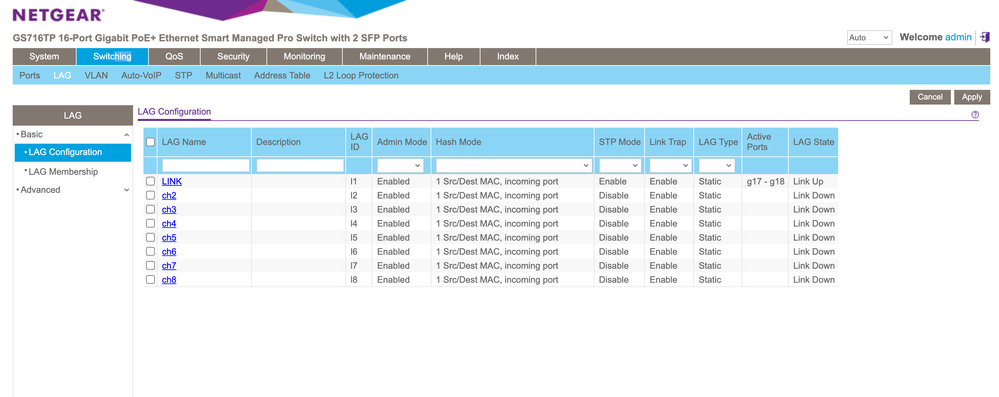This screenshot has width=999, height=397.
Task: Open the ch6 LAG link
Action: pos(169,252)
